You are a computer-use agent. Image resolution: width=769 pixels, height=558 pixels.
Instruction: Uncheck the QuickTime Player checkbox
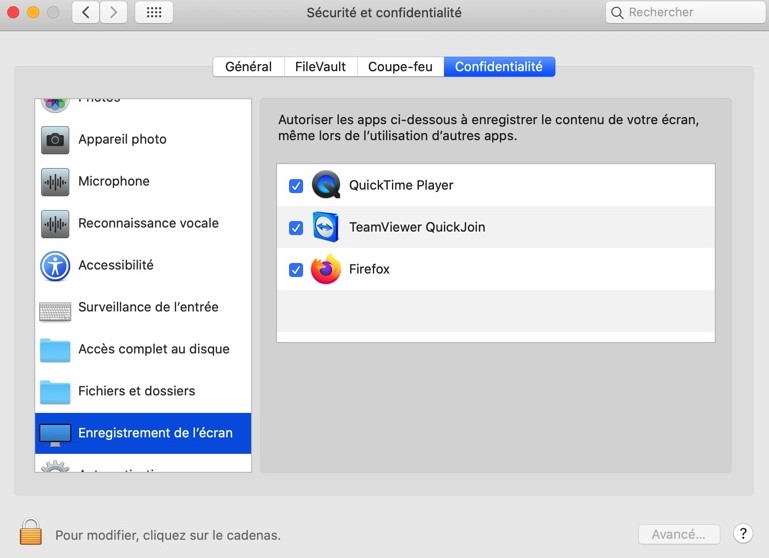pos(296,186)
